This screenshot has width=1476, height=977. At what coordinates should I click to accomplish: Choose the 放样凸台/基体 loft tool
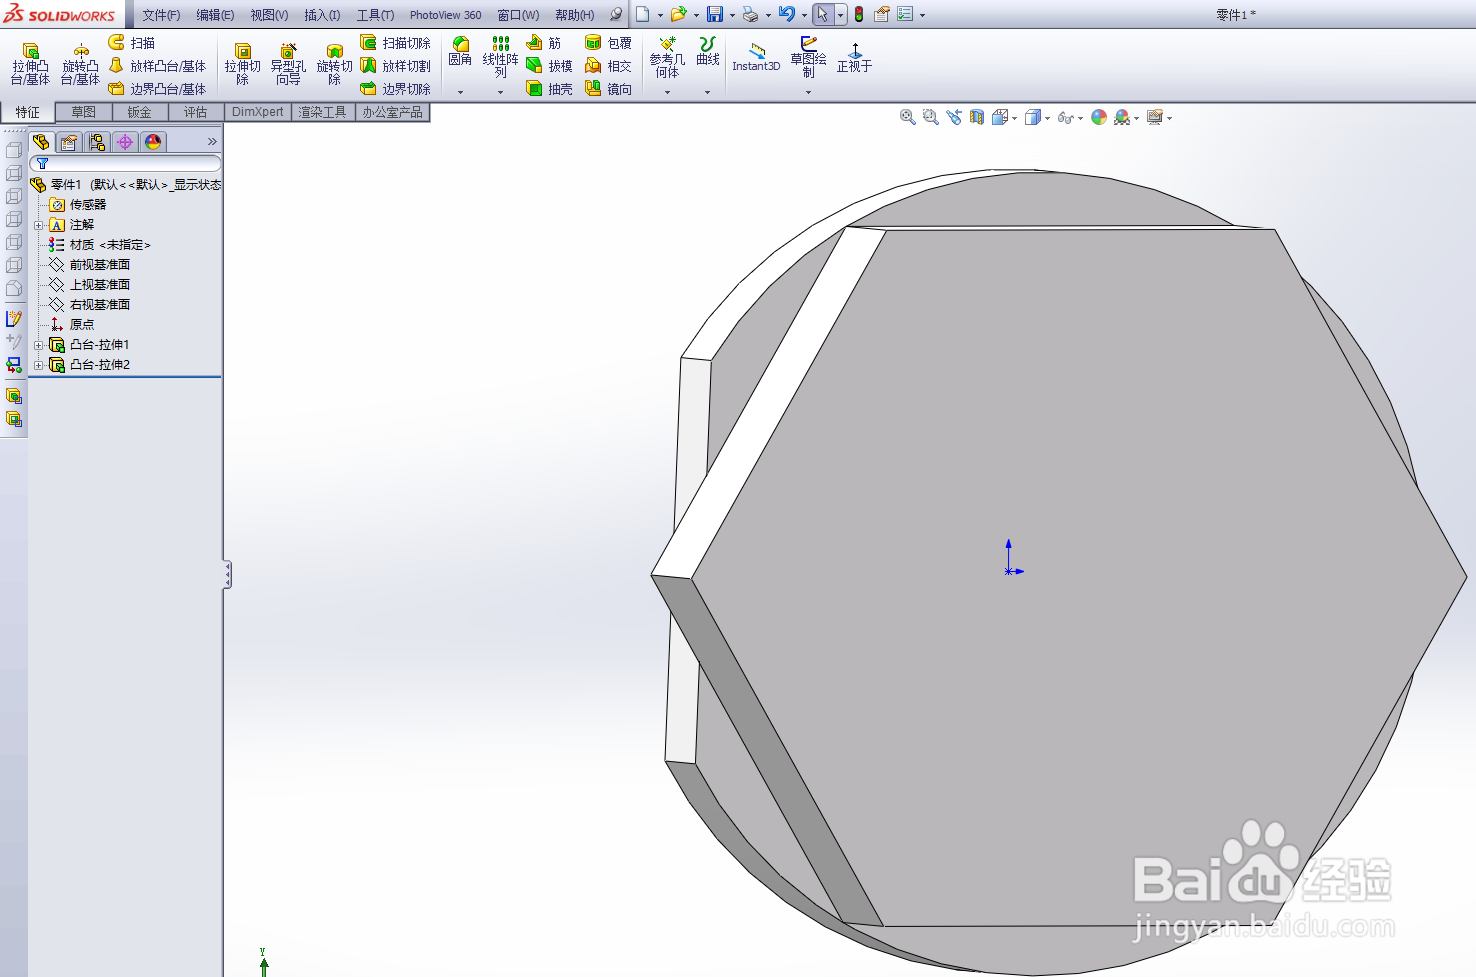[157, 66]
